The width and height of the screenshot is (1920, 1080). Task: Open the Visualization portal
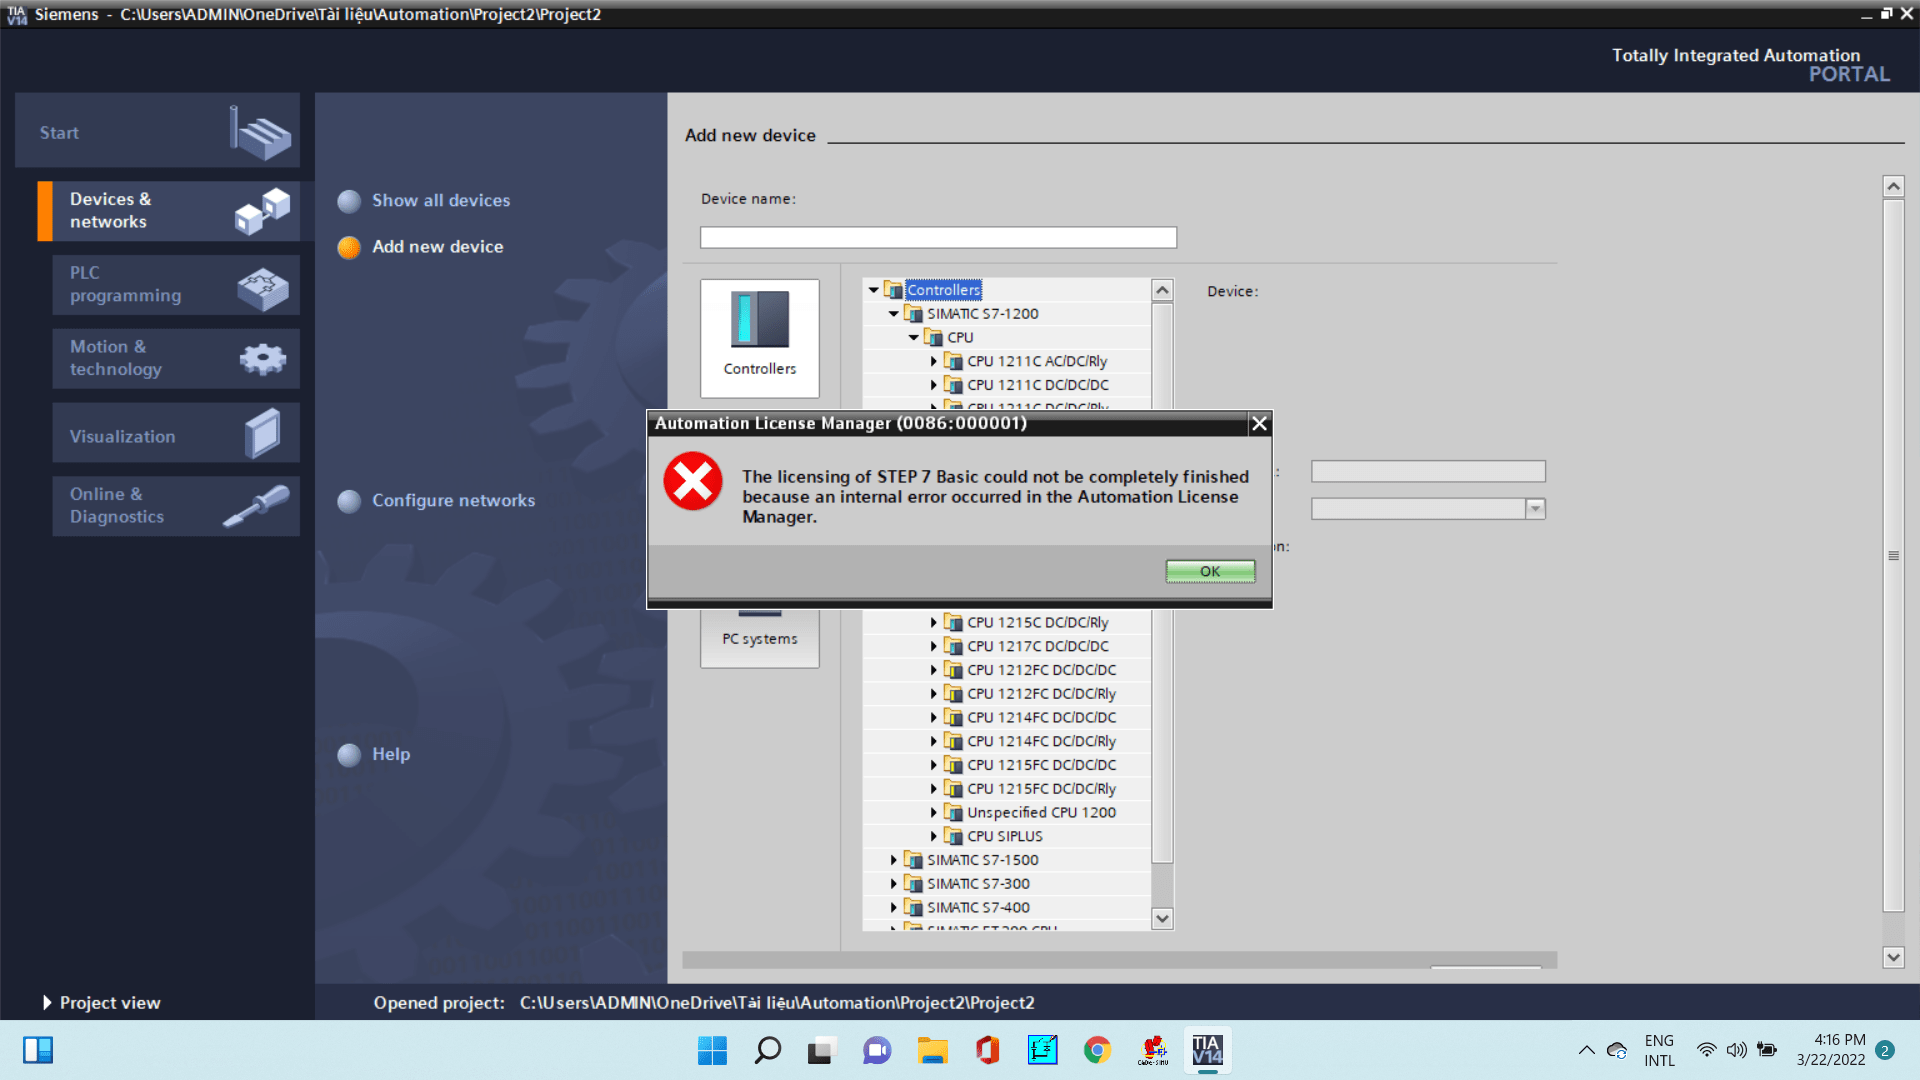click(175, 436)
